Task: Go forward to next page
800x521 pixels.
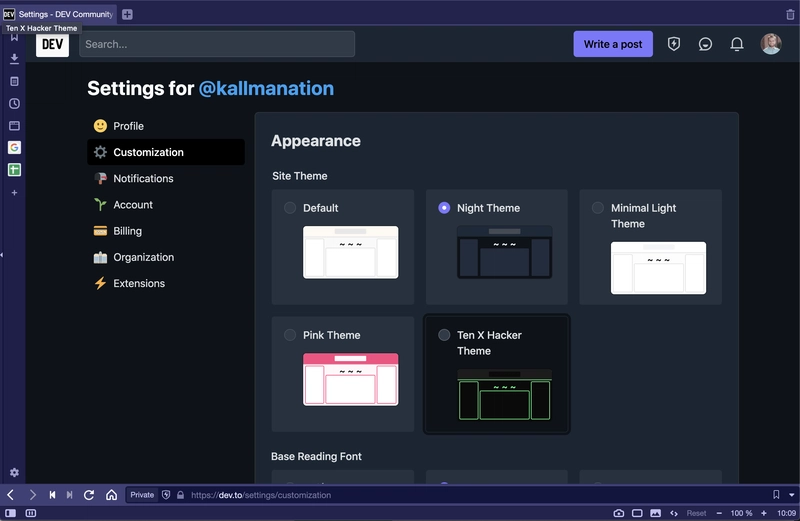Action: click(x=33, y=494)
